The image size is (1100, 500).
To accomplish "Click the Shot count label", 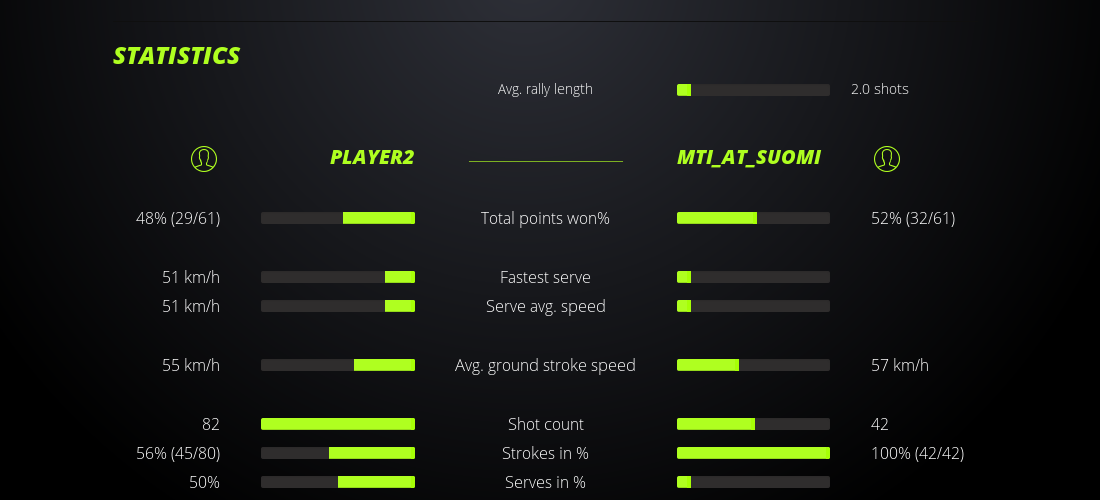I will click(545, 424).
